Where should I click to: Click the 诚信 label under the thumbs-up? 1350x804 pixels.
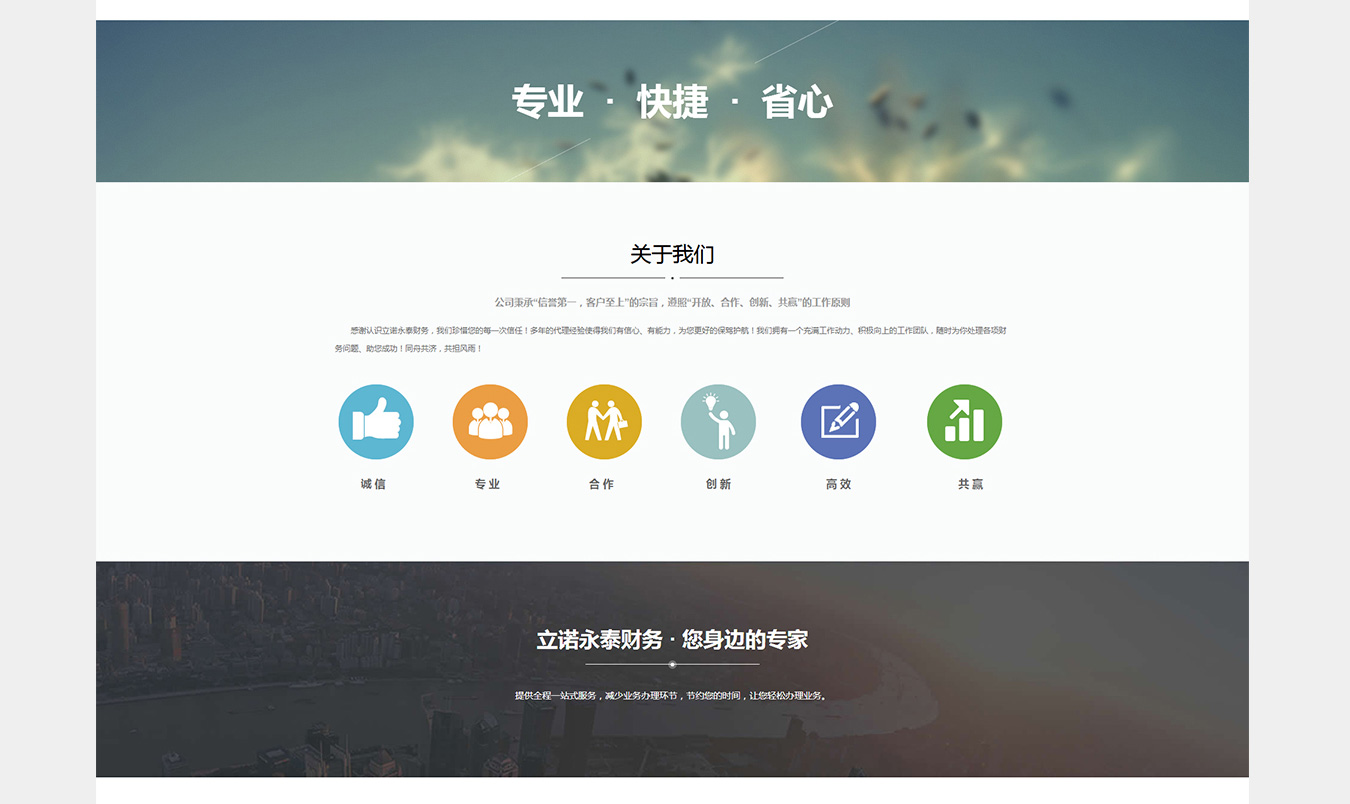click(373, 484)
